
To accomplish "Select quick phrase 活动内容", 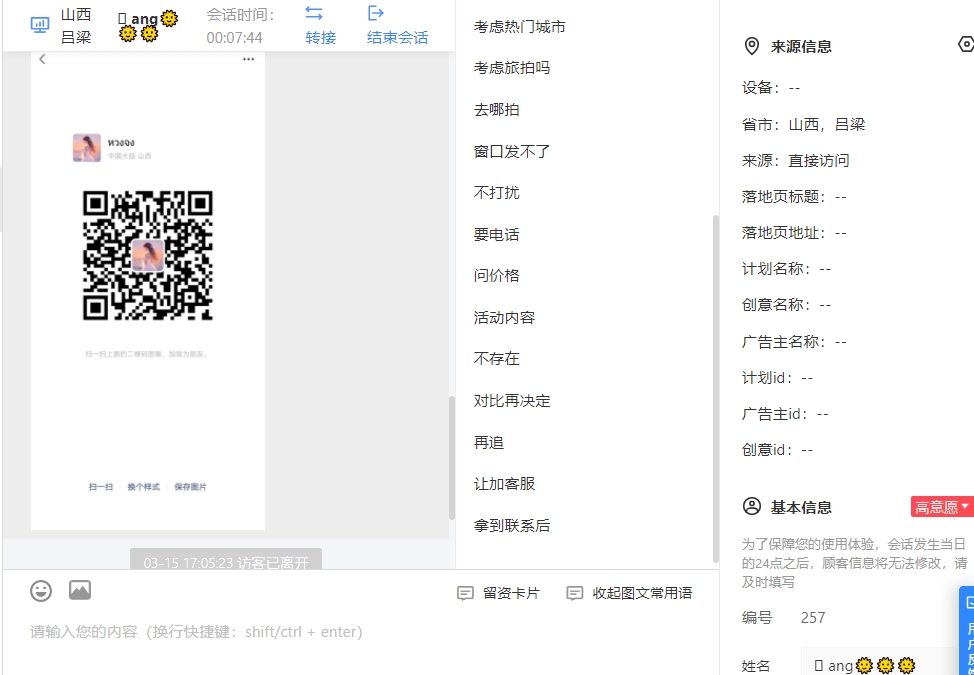I will click(x=504, y=317).
